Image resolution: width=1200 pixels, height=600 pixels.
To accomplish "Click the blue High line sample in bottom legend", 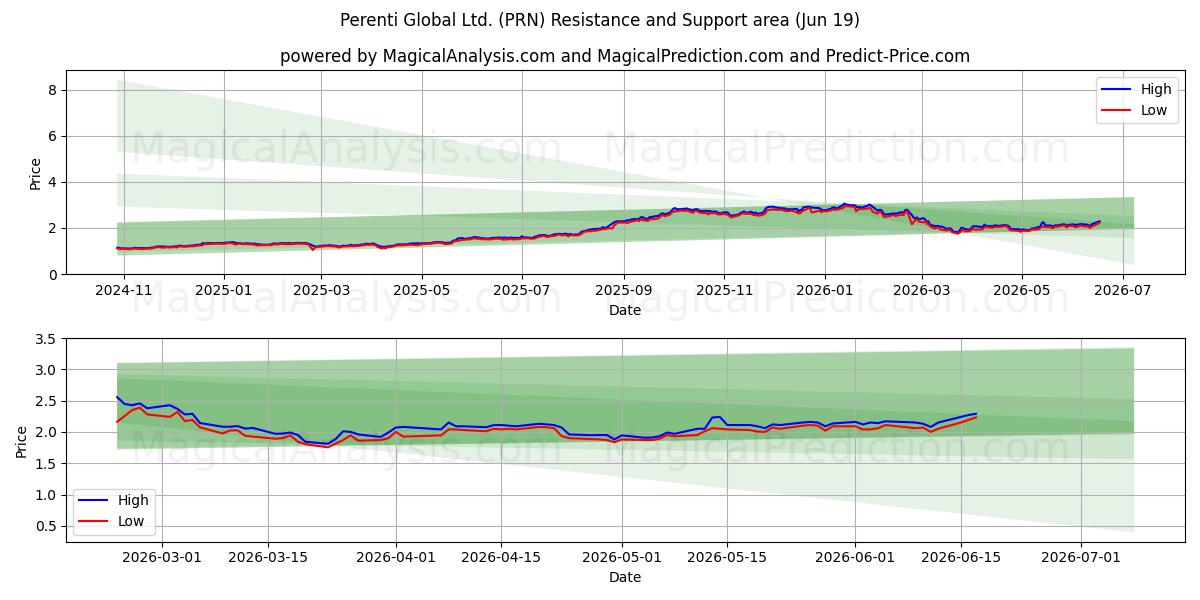I will 93,500.
